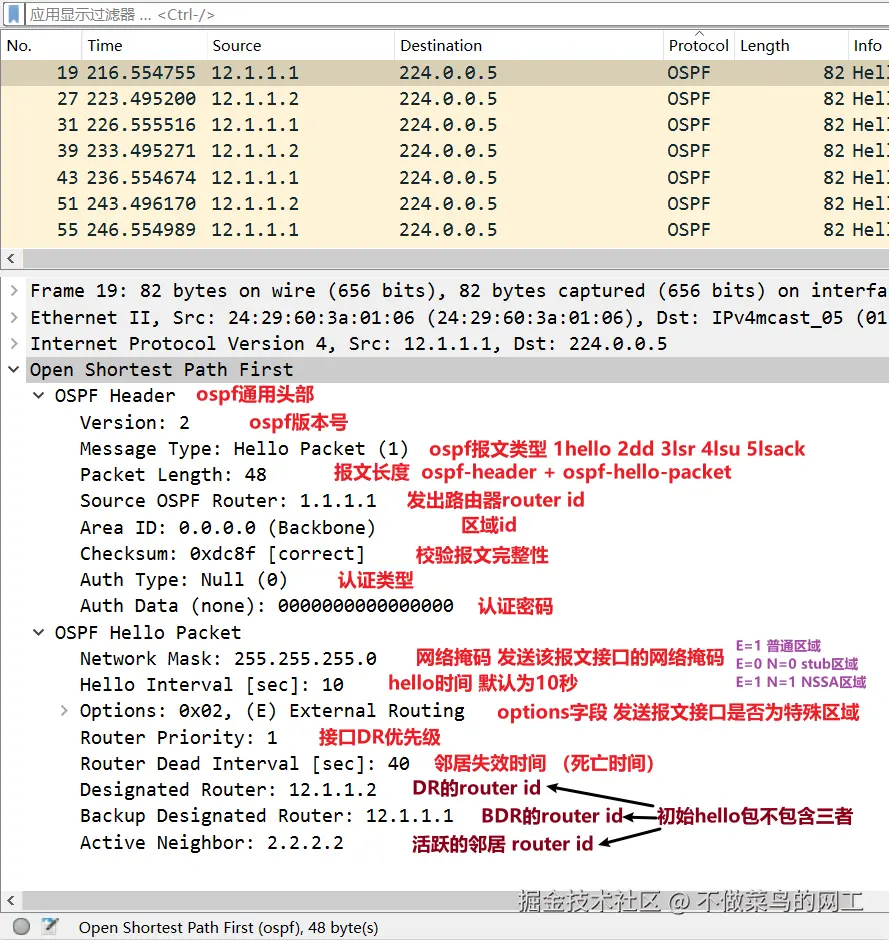Expand the Frame 19 tree node

(x=14, y=291)
